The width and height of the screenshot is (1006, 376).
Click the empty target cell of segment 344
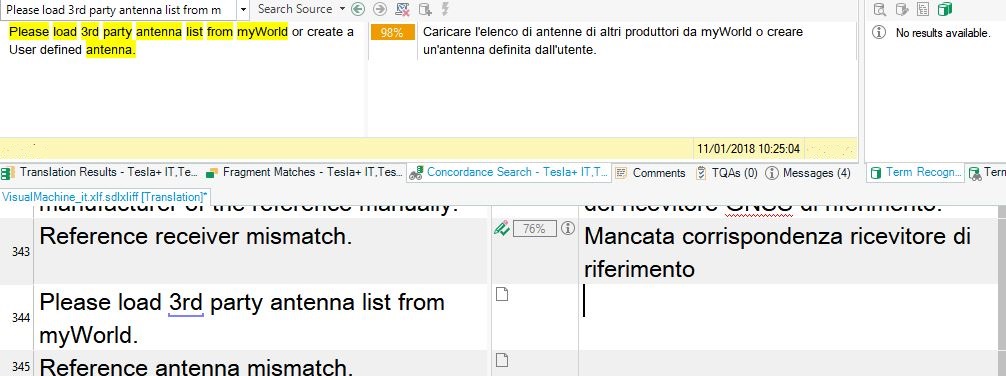pyautogui.click(x=789, y=317)
